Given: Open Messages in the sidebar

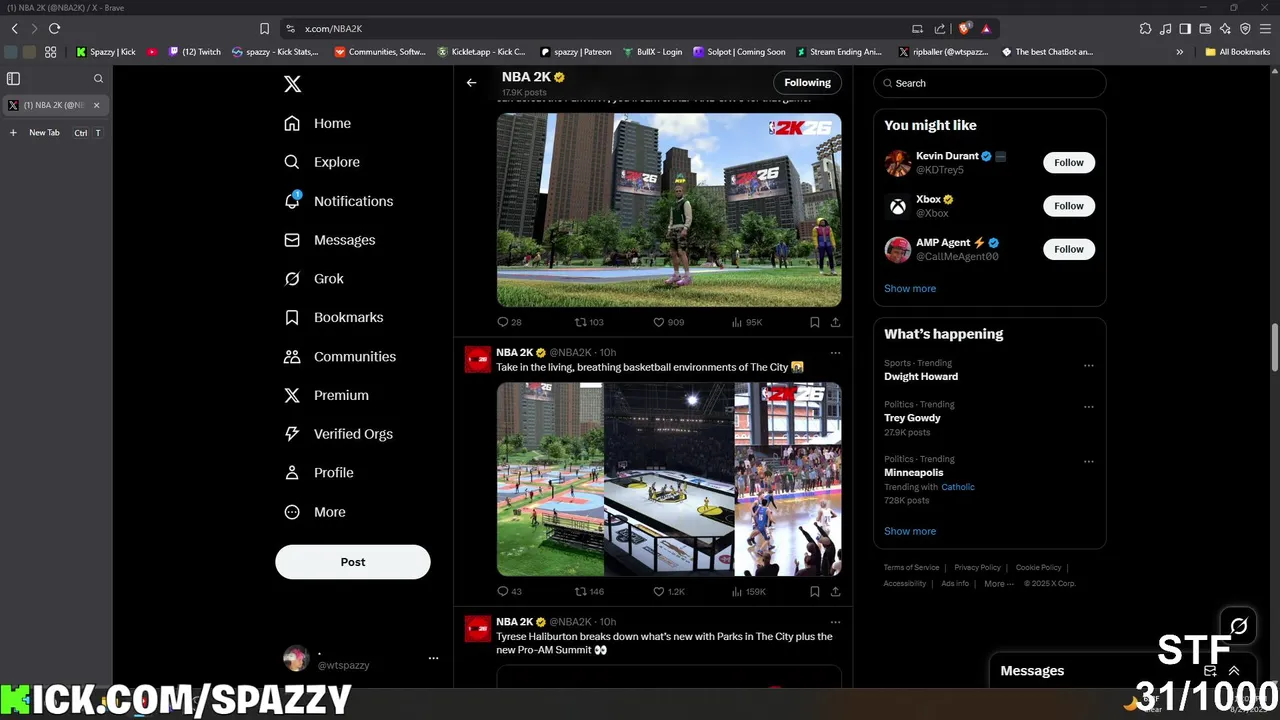Looking at the screenshot, I should tap(329, 240).
